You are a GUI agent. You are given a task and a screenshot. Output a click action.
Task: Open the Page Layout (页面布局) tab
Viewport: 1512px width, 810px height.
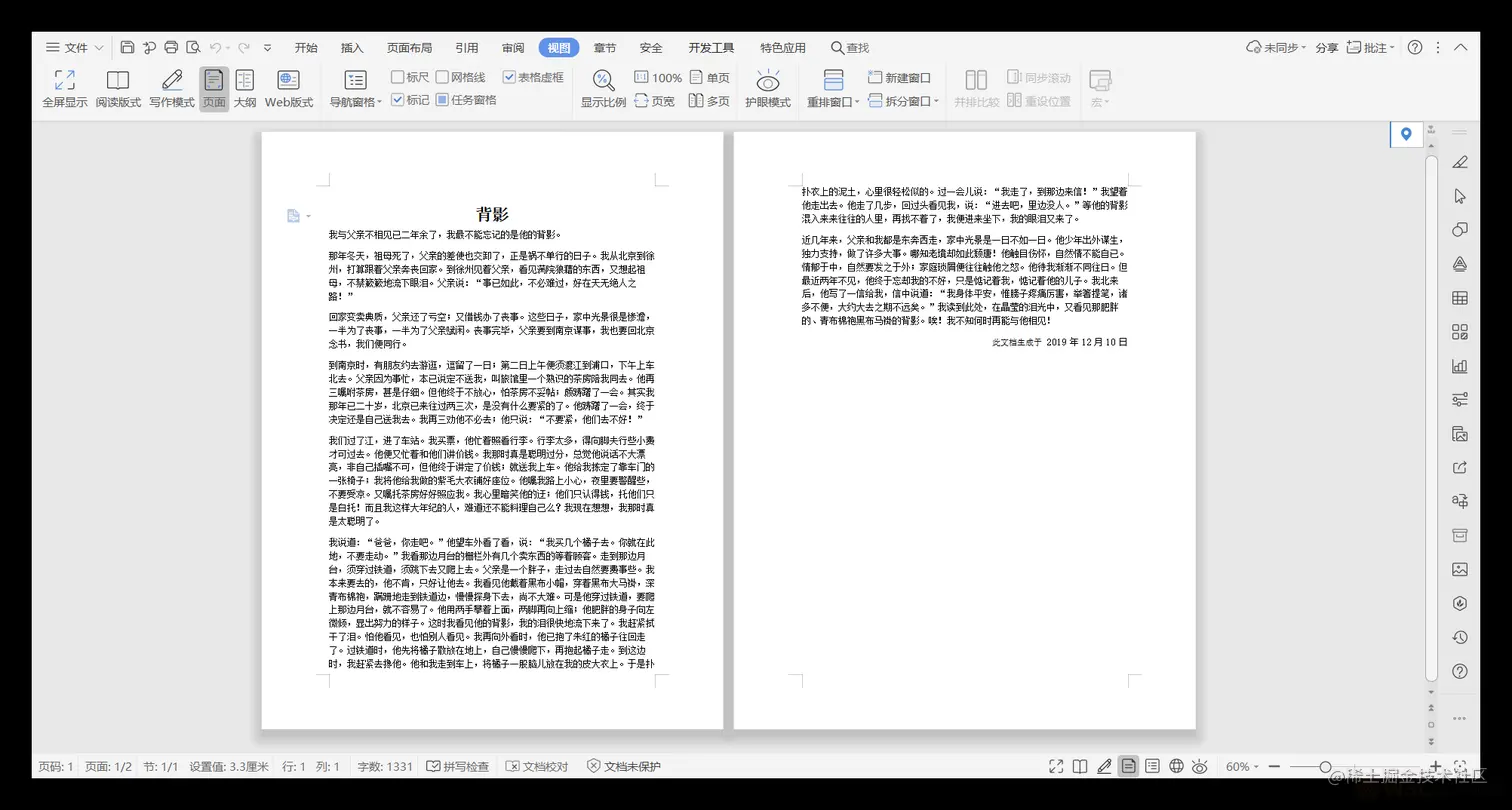[x=410, y=47]
